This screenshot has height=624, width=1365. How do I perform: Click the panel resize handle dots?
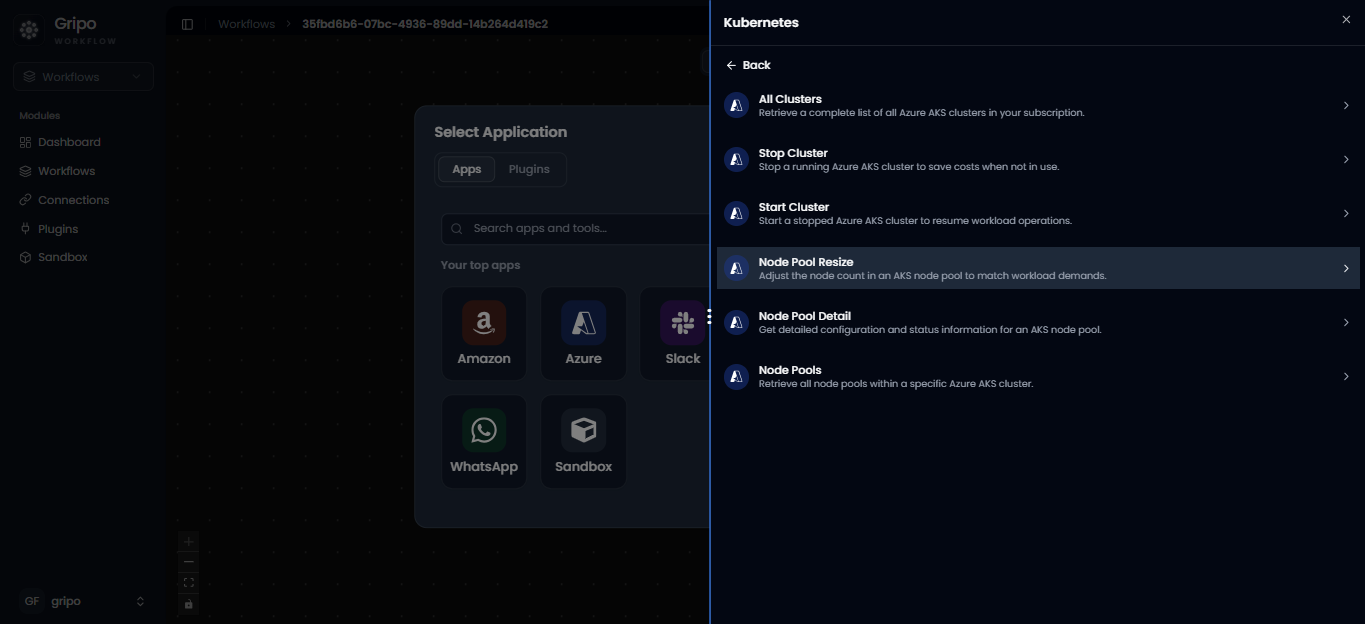point(709,317)
